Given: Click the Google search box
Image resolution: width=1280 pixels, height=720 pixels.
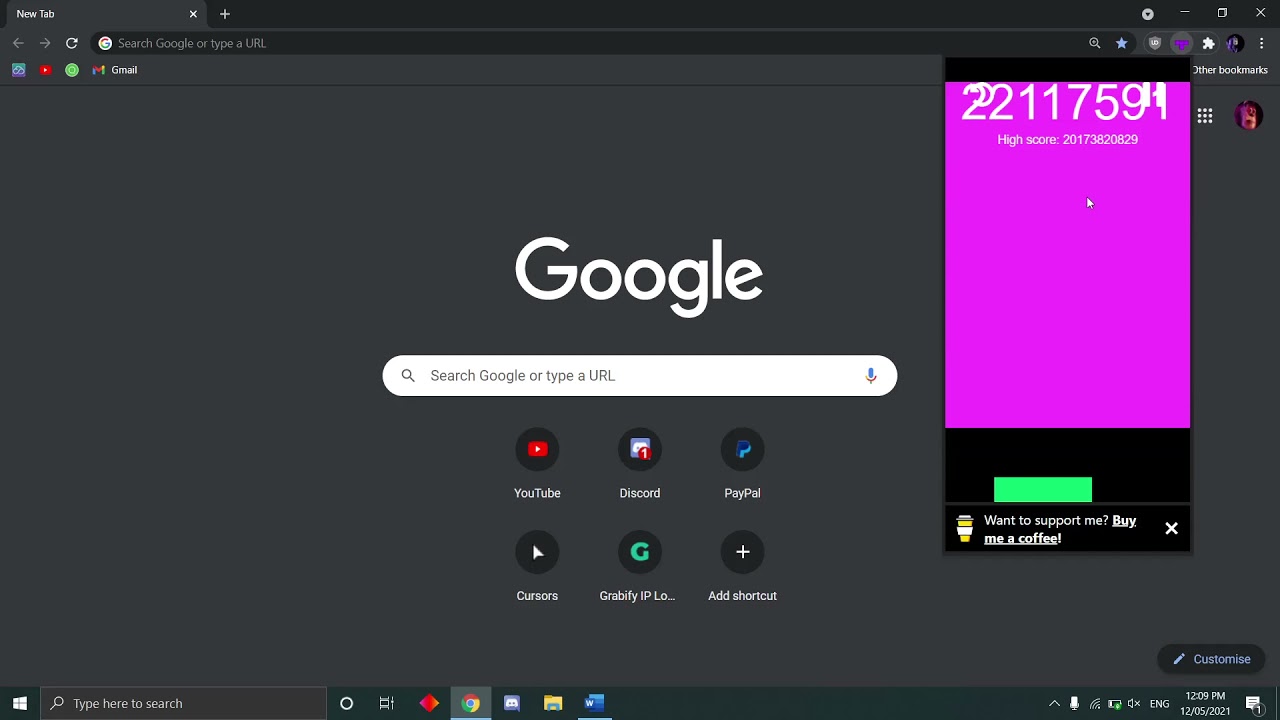Looking at the screenshot, I should (640, 376).
